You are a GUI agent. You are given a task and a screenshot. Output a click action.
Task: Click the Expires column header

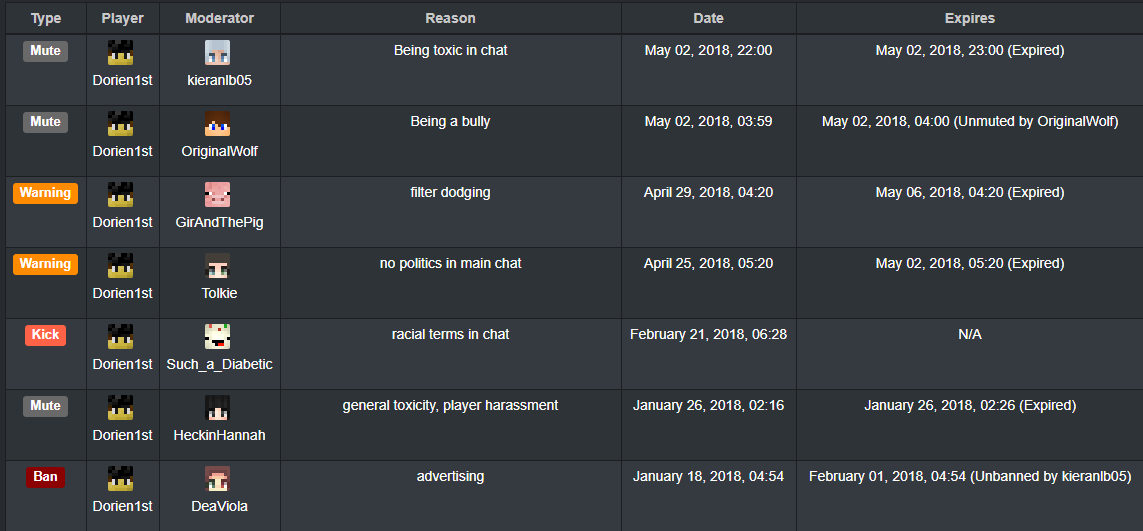pyautogui.click(x=970, y=18)
